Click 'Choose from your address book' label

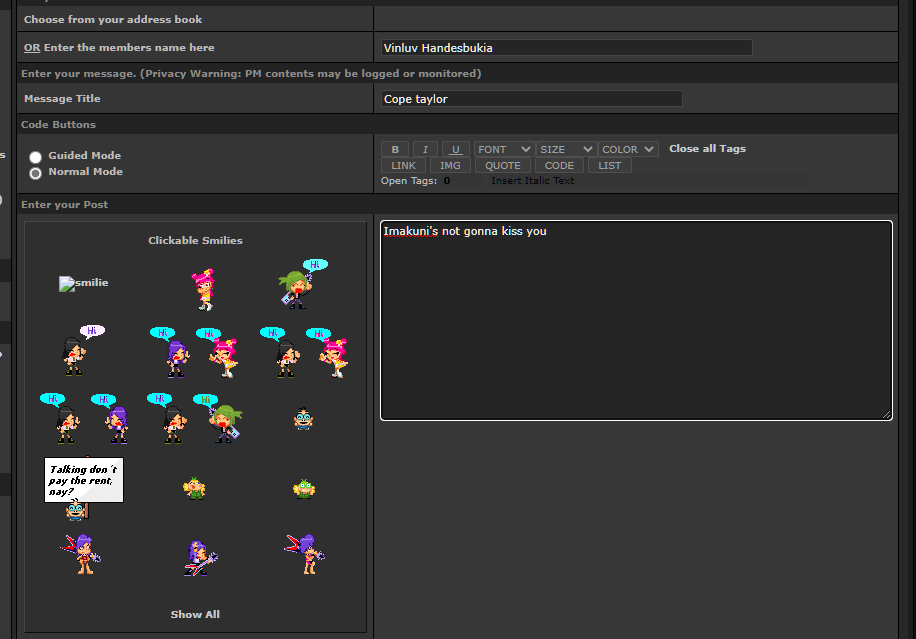tap(113, 19)
